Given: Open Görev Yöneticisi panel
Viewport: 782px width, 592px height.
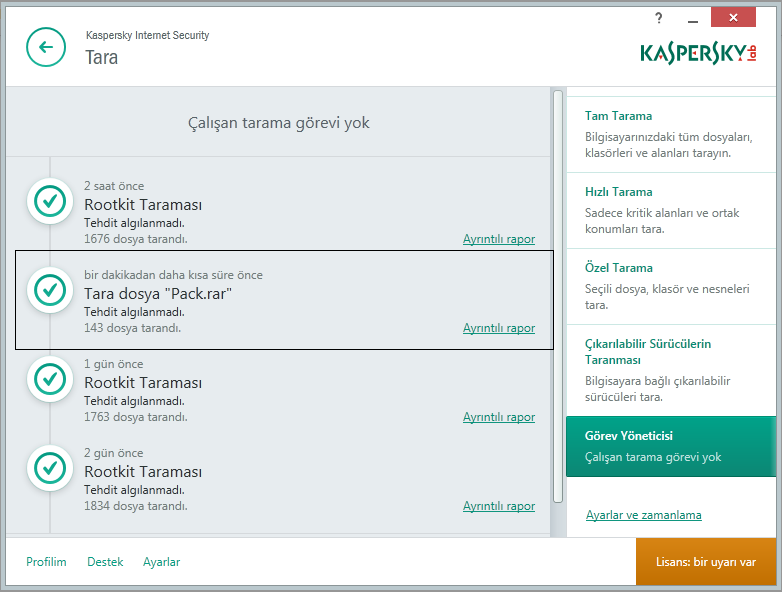Looking at the screenshot, I should coord(671,446).
